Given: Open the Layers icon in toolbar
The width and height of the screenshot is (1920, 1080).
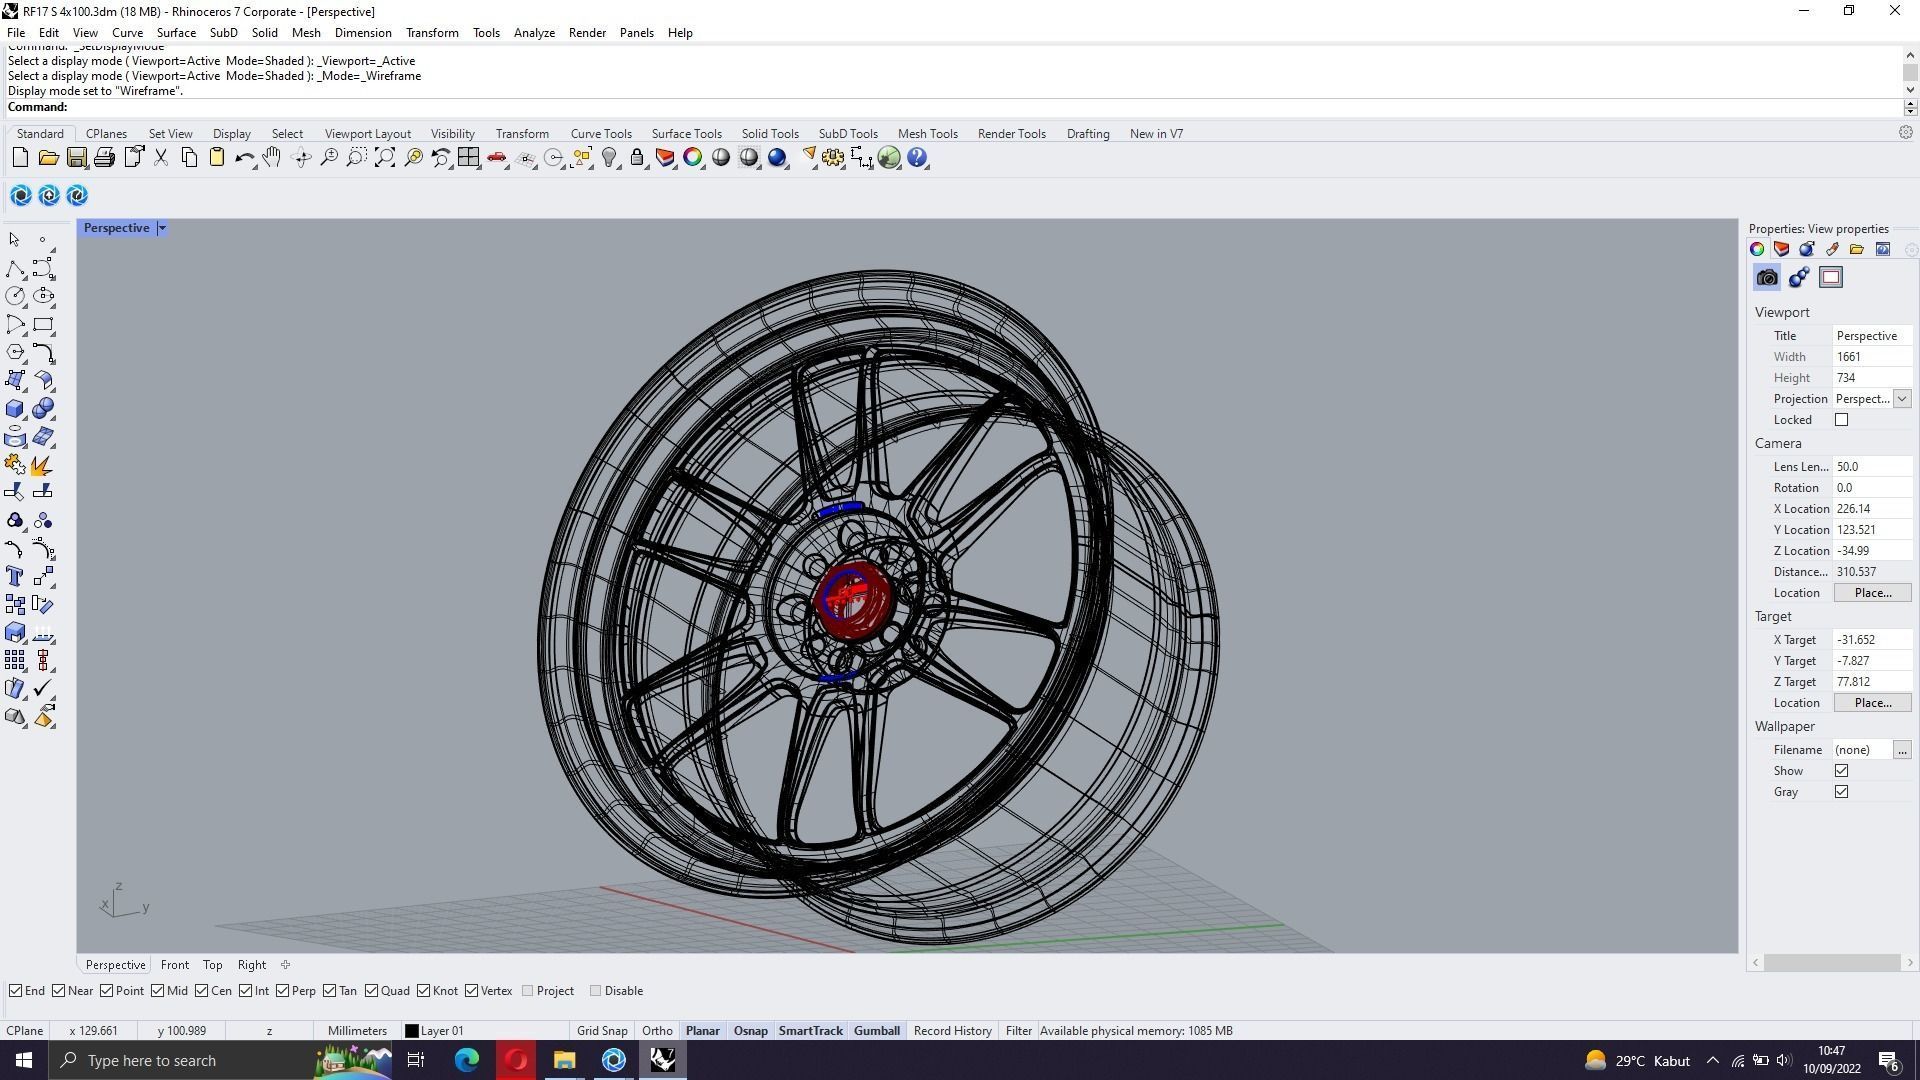Looking at the screenshot, I should pos(665,158).
